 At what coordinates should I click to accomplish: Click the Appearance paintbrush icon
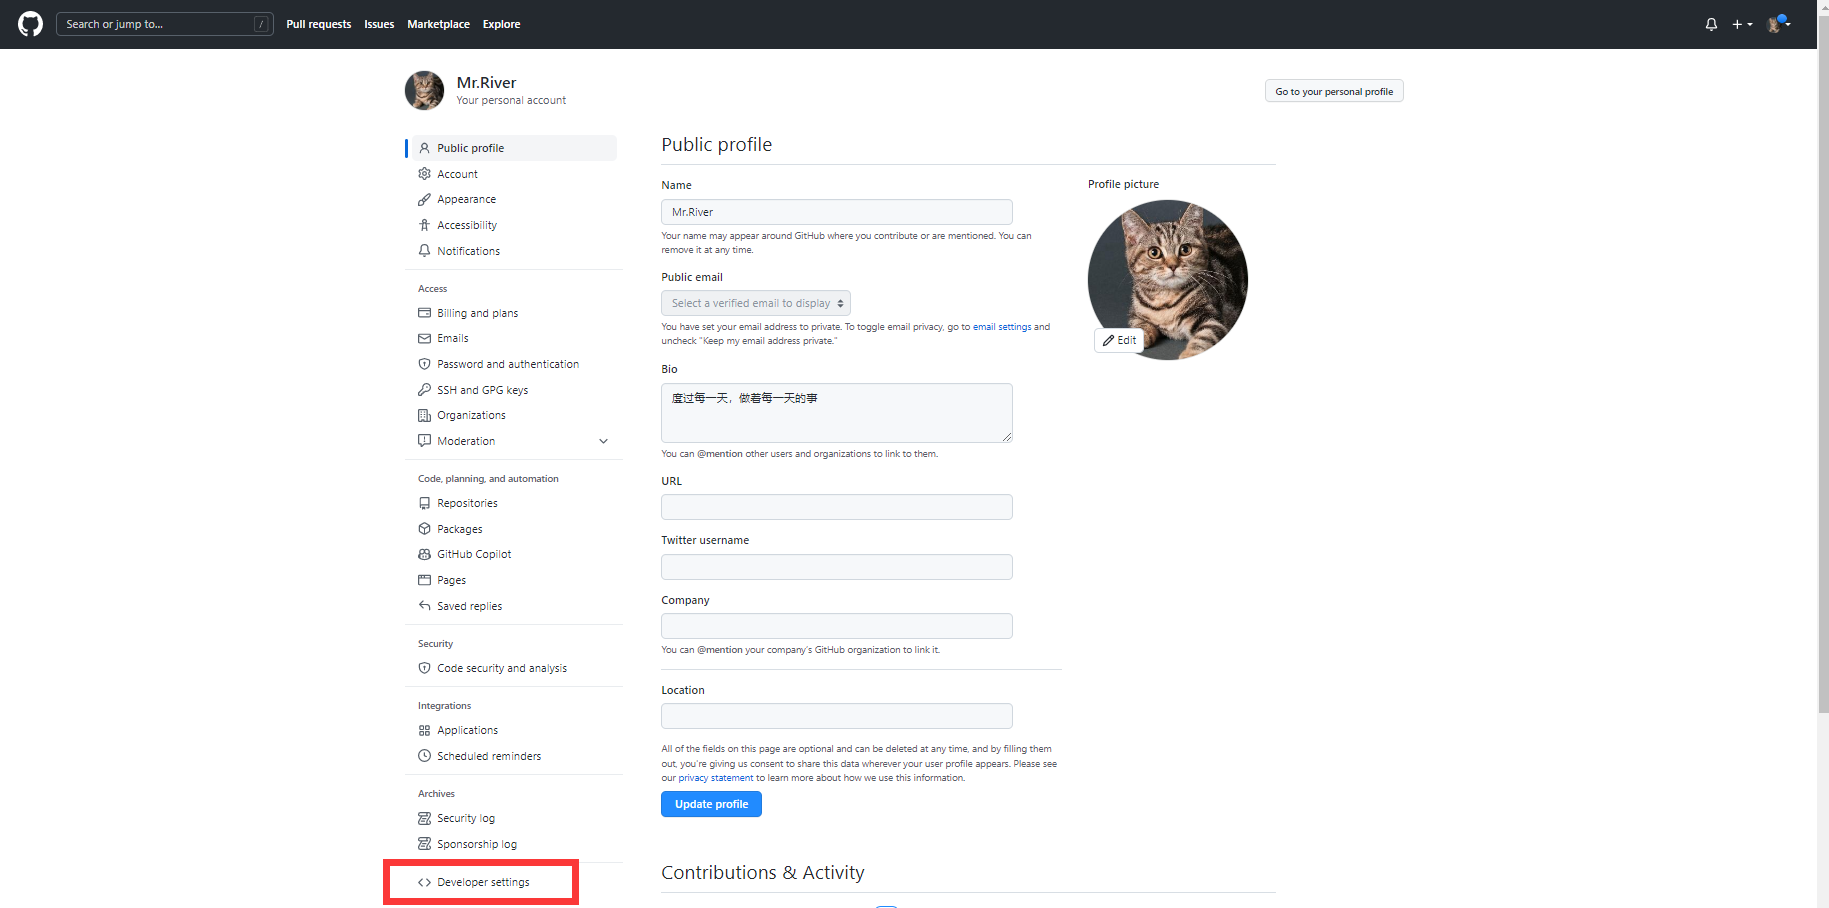[424, 199]
